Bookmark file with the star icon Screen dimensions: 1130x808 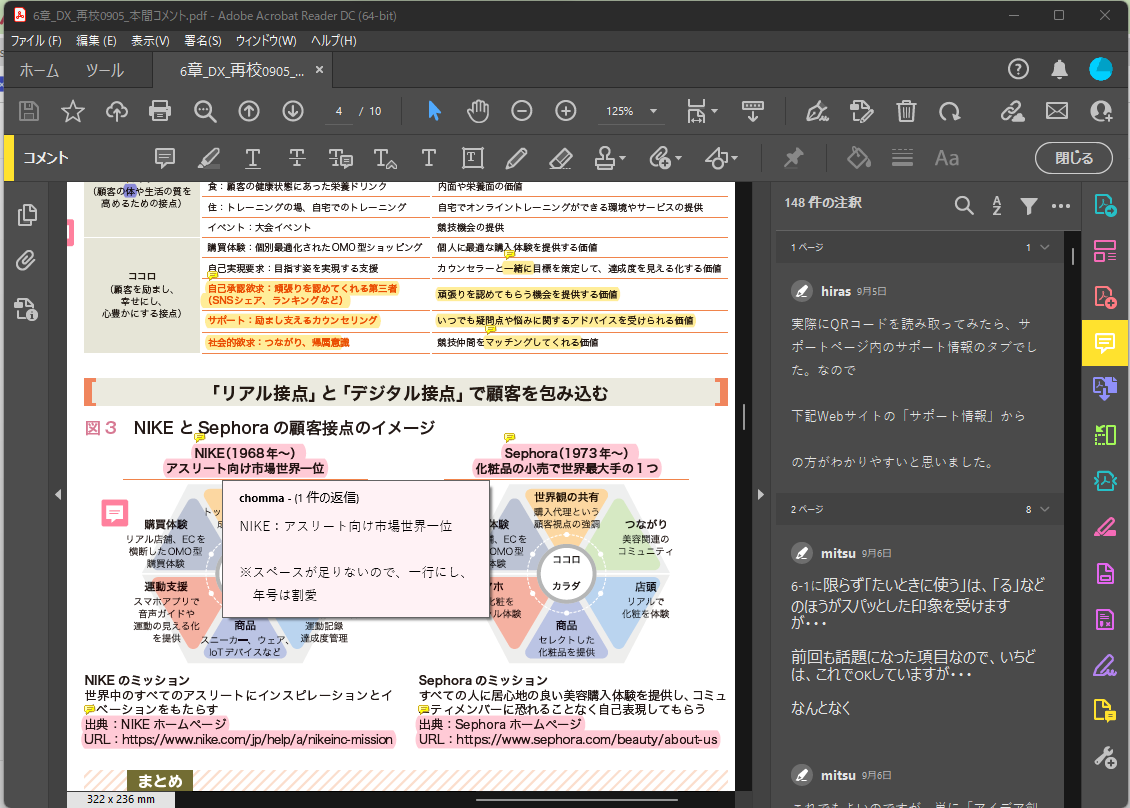(x=73, y=111)
